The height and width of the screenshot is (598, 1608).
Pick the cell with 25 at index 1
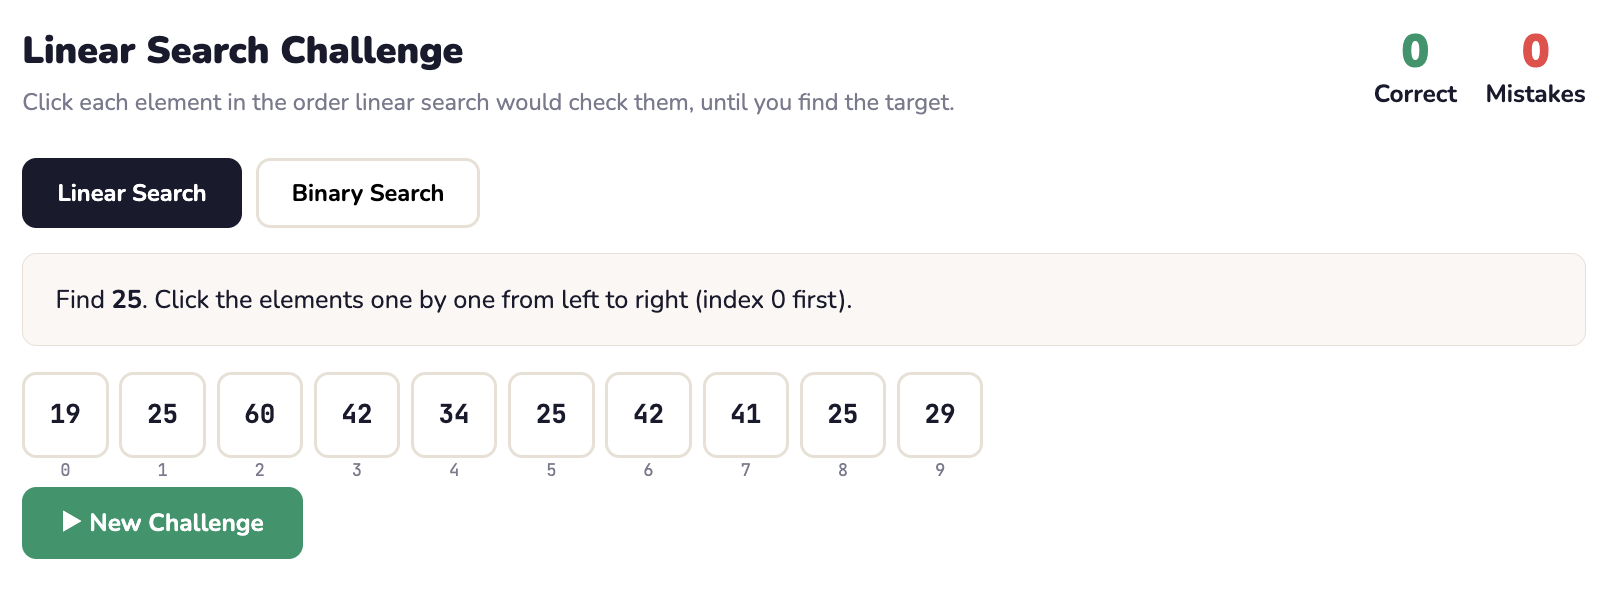click(162, 414)
